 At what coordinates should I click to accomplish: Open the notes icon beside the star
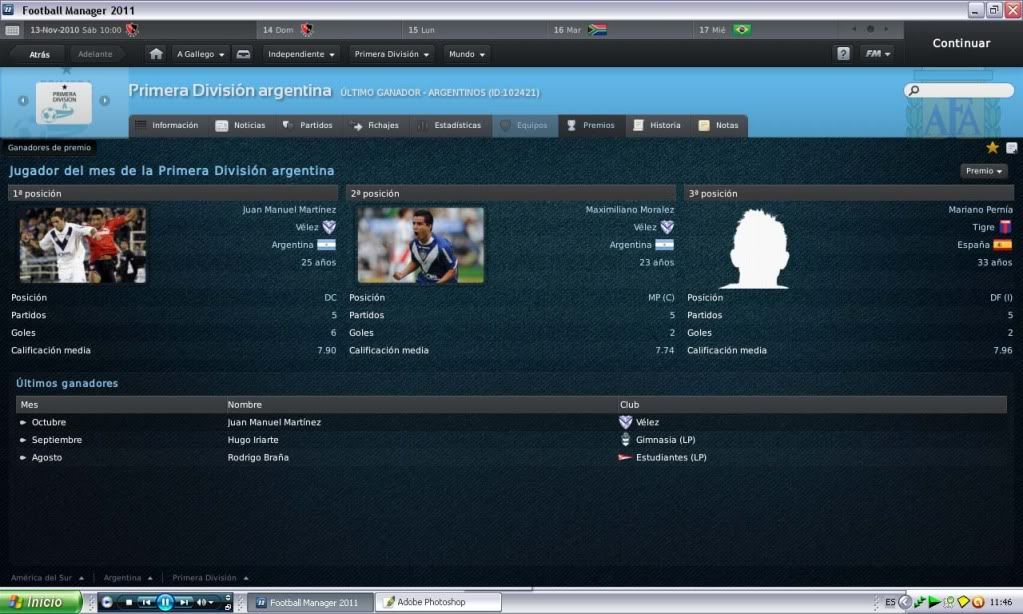coord(1011,148)
